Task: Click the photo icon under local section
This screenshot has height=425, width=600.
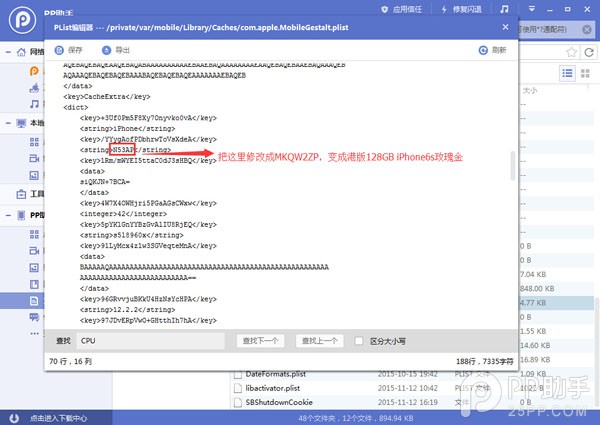Action: point(34,175)
